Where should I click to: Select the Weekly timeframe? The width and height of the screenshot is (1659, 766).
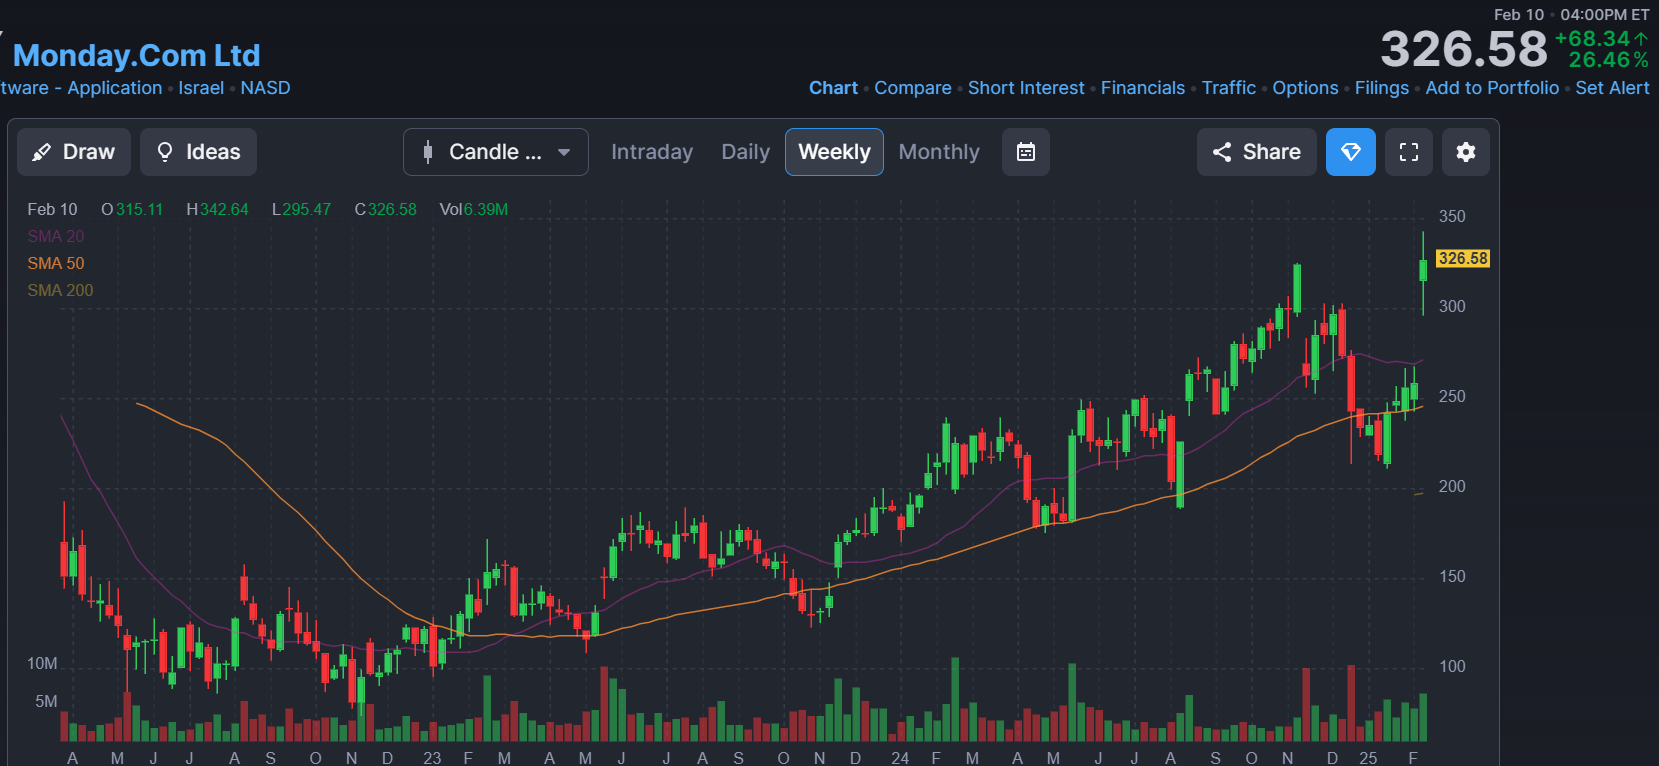point(834,152)
